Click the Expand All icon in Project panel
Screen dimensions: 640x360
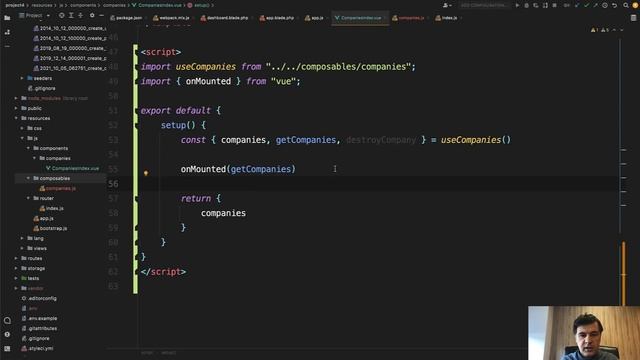[x=71, y=16]
